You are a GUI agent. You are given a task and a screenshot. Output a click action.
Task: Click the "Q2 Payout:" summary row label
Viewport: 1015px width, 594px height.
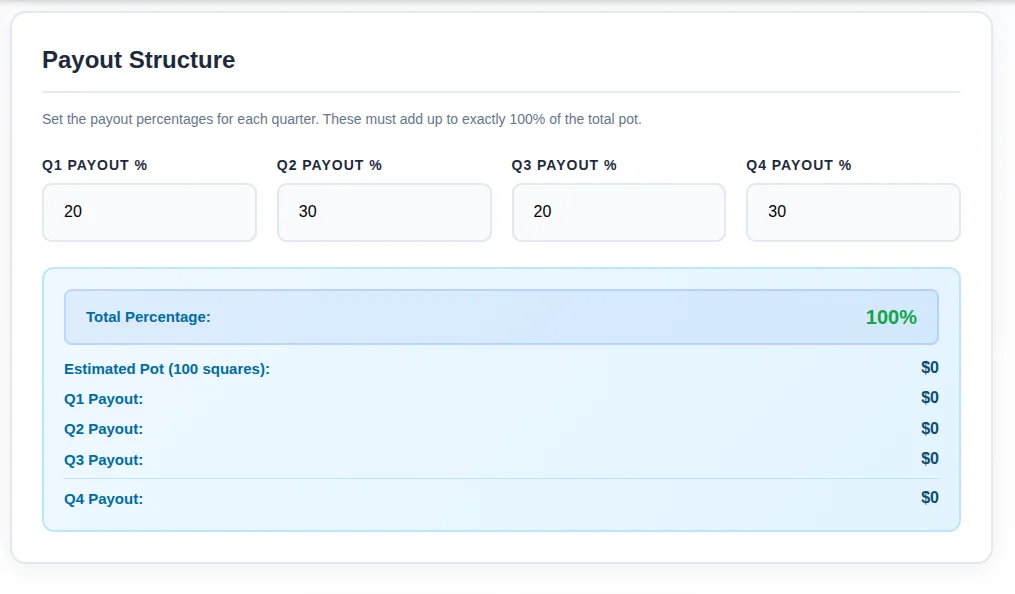[104, 429]
